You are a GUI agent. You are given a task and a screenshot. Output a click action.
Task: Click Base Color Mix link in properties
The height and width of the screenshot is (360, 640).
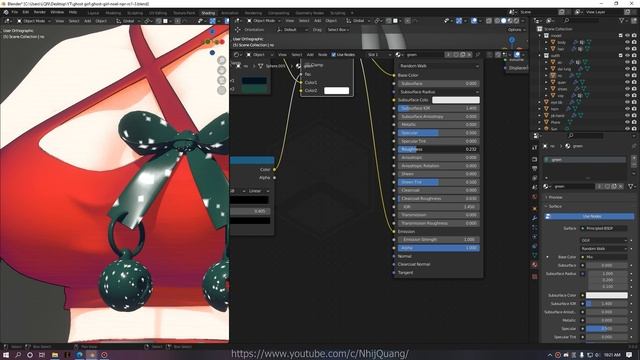(604, 257)
